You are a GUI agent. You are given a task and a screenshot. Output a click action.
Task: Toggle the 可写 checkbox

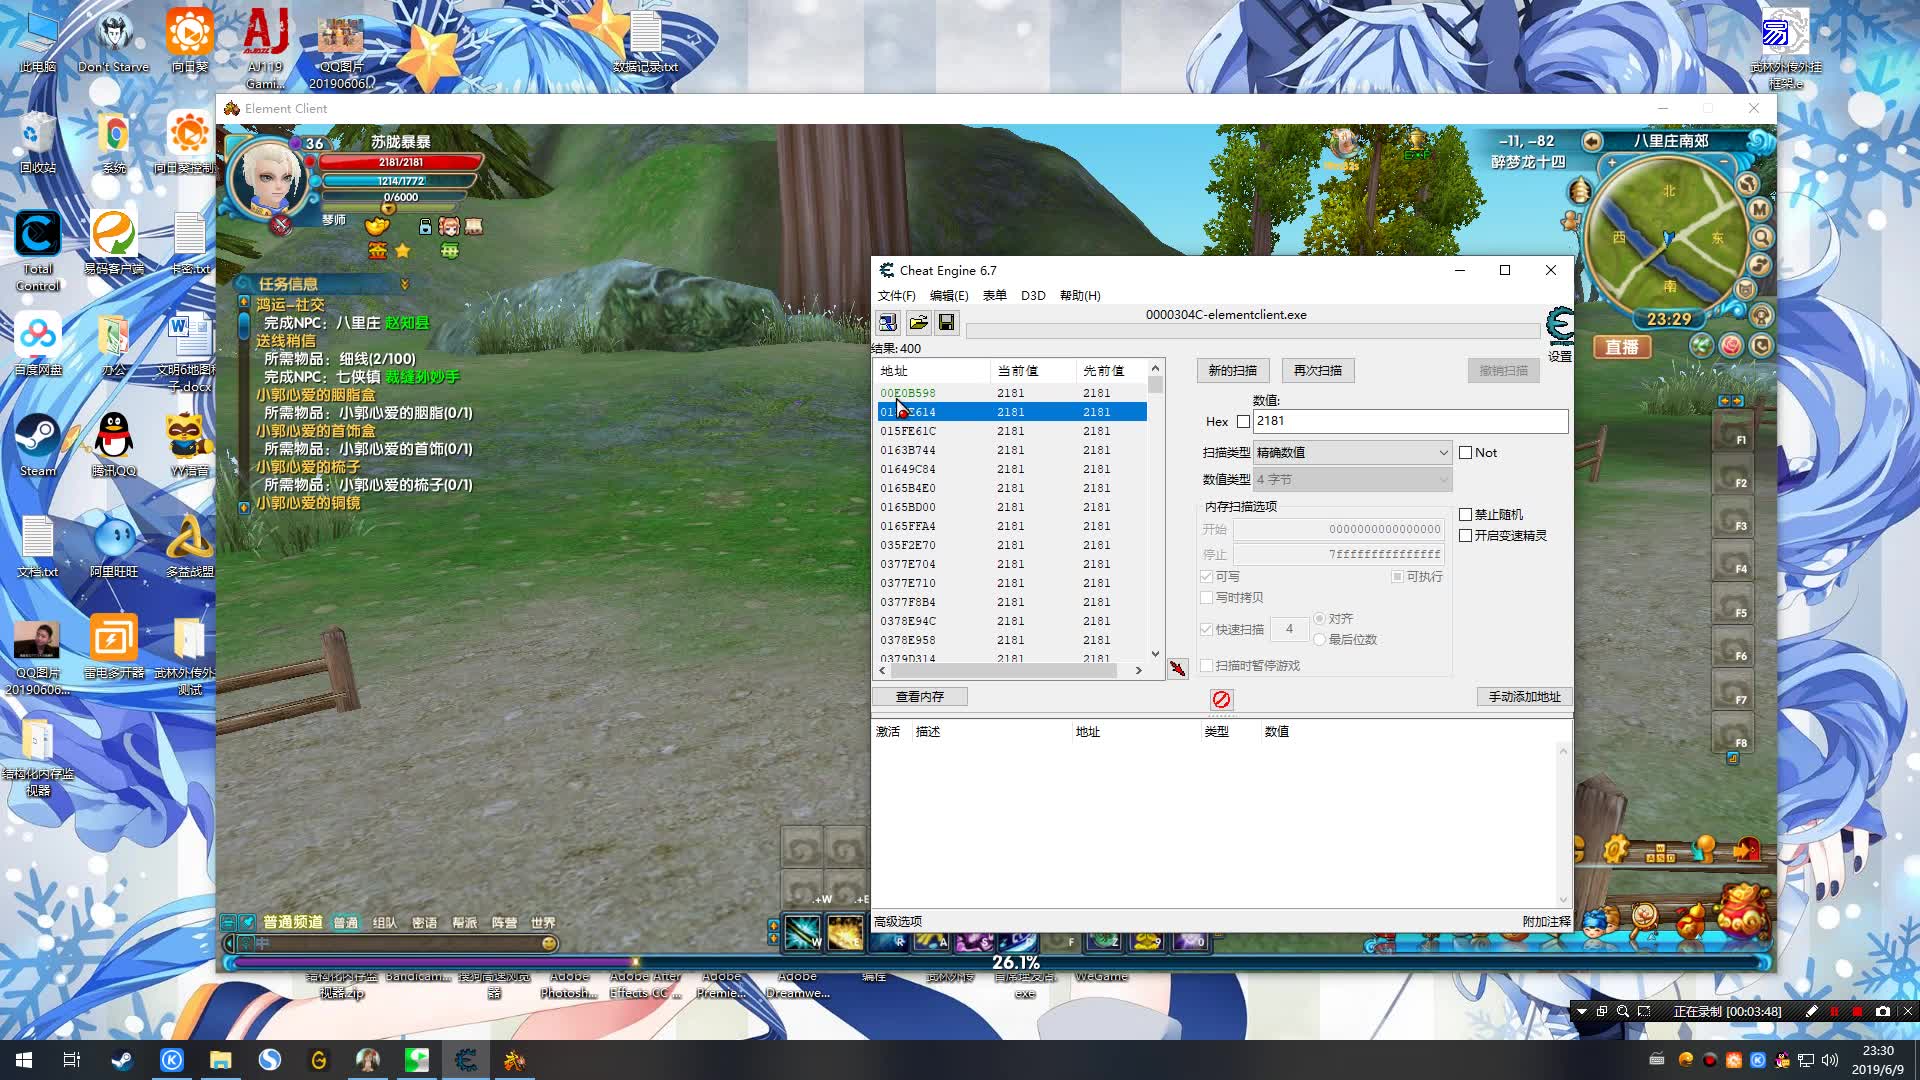1206,577
